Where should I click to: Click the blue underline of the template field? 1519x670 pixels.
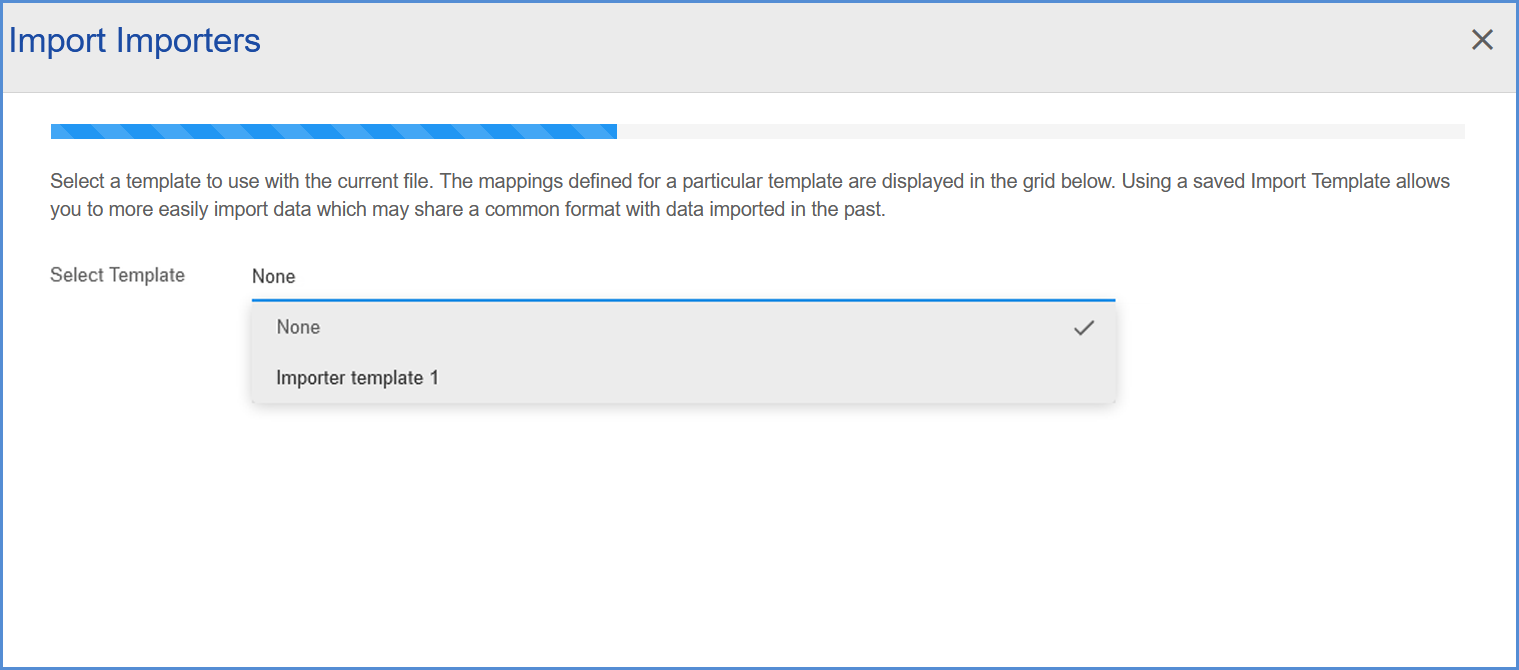(x=683, y=300)
